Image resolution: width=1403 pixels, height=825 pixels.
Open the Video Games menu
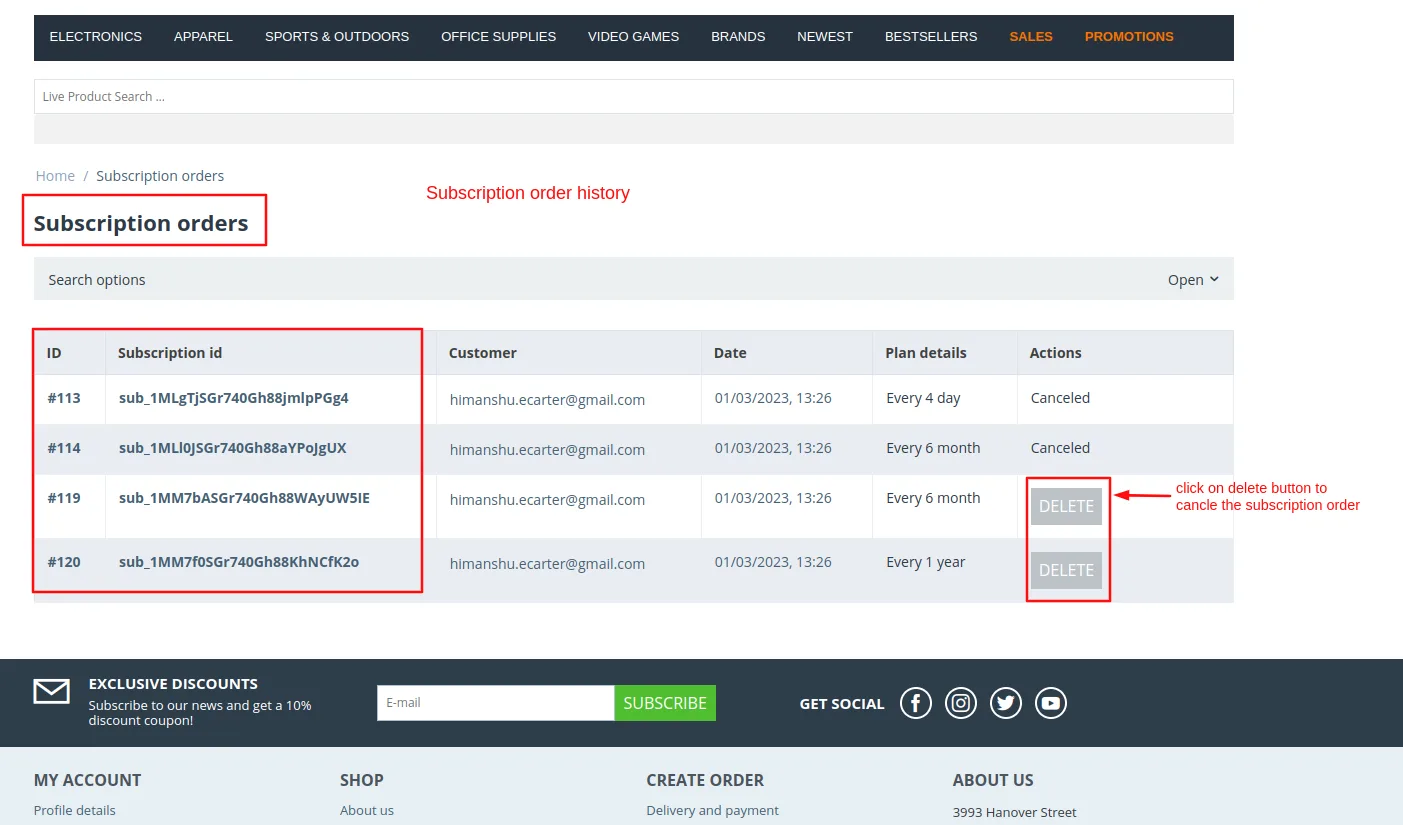pos(633,37)
